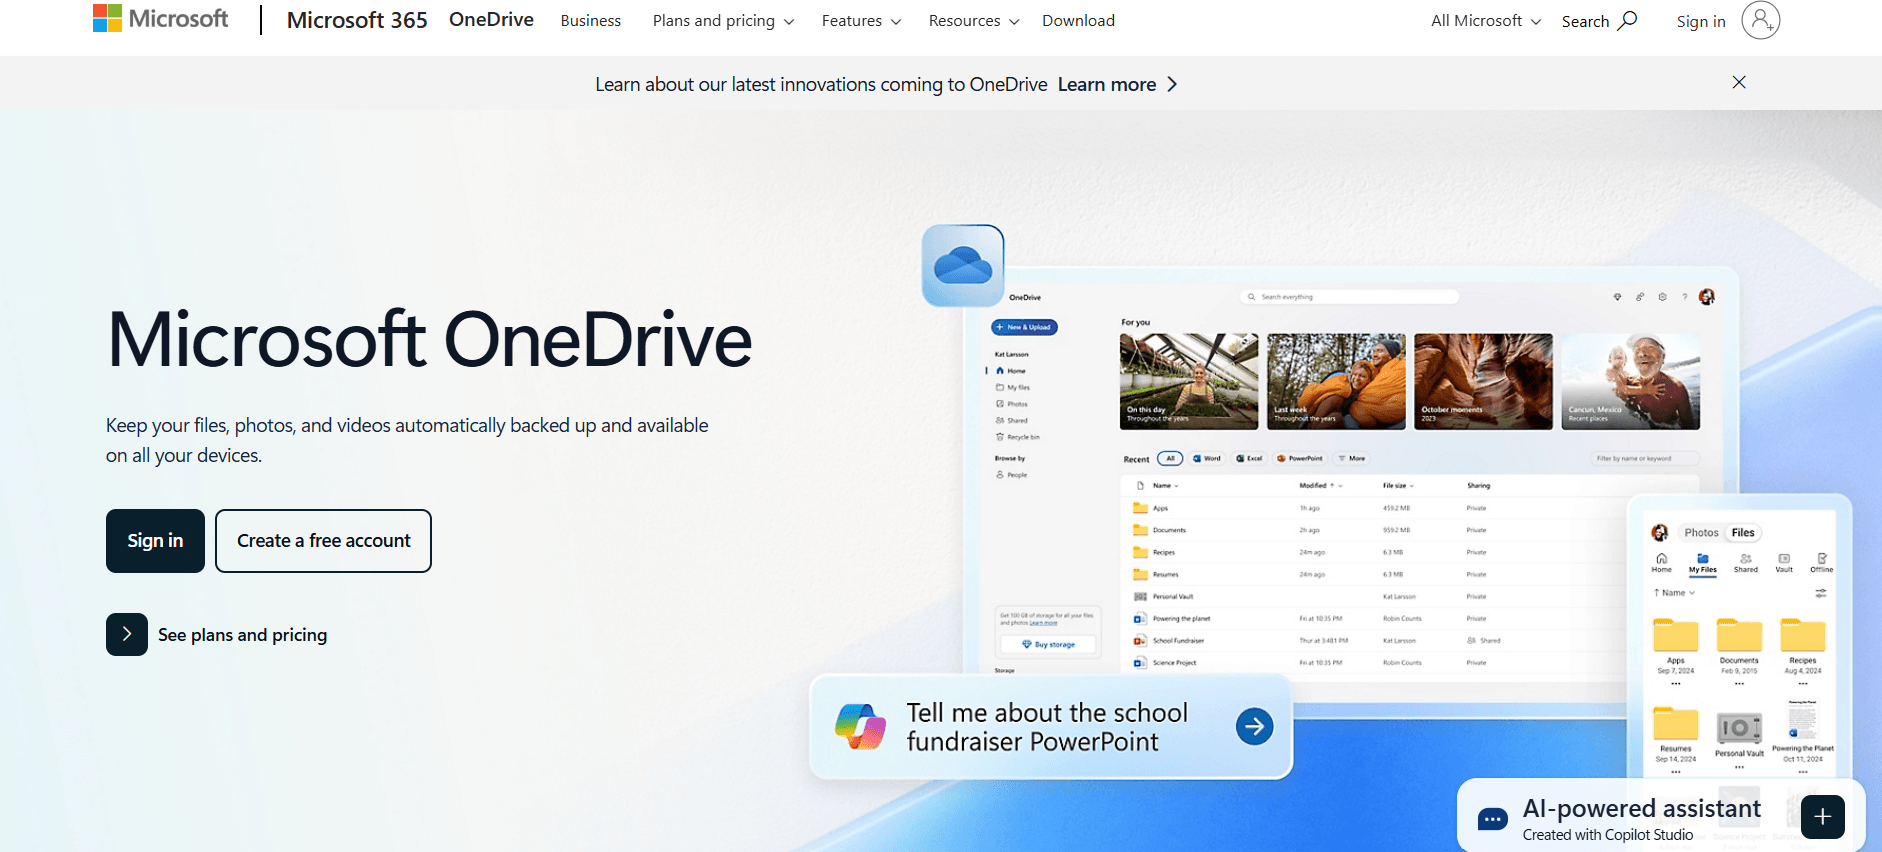Click Learn more in the banner

1117,85
